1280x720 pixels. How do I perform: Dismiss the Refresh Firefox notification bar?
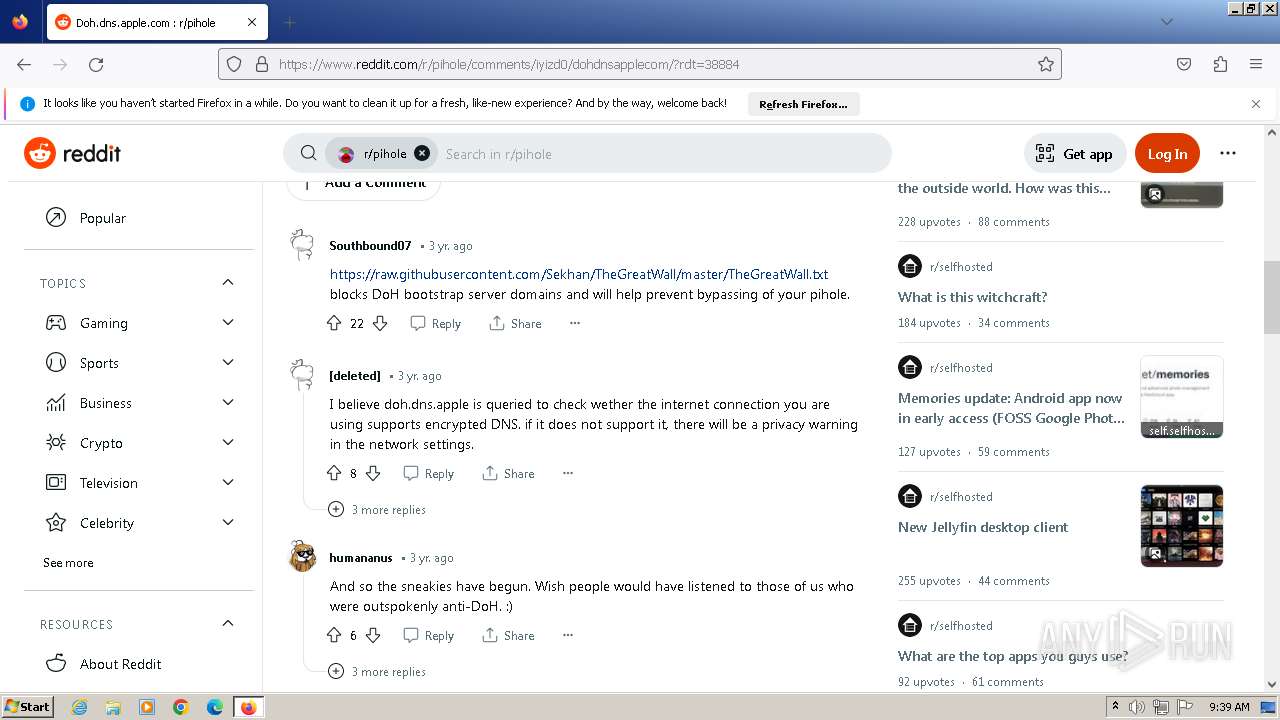coord(1256,103)
